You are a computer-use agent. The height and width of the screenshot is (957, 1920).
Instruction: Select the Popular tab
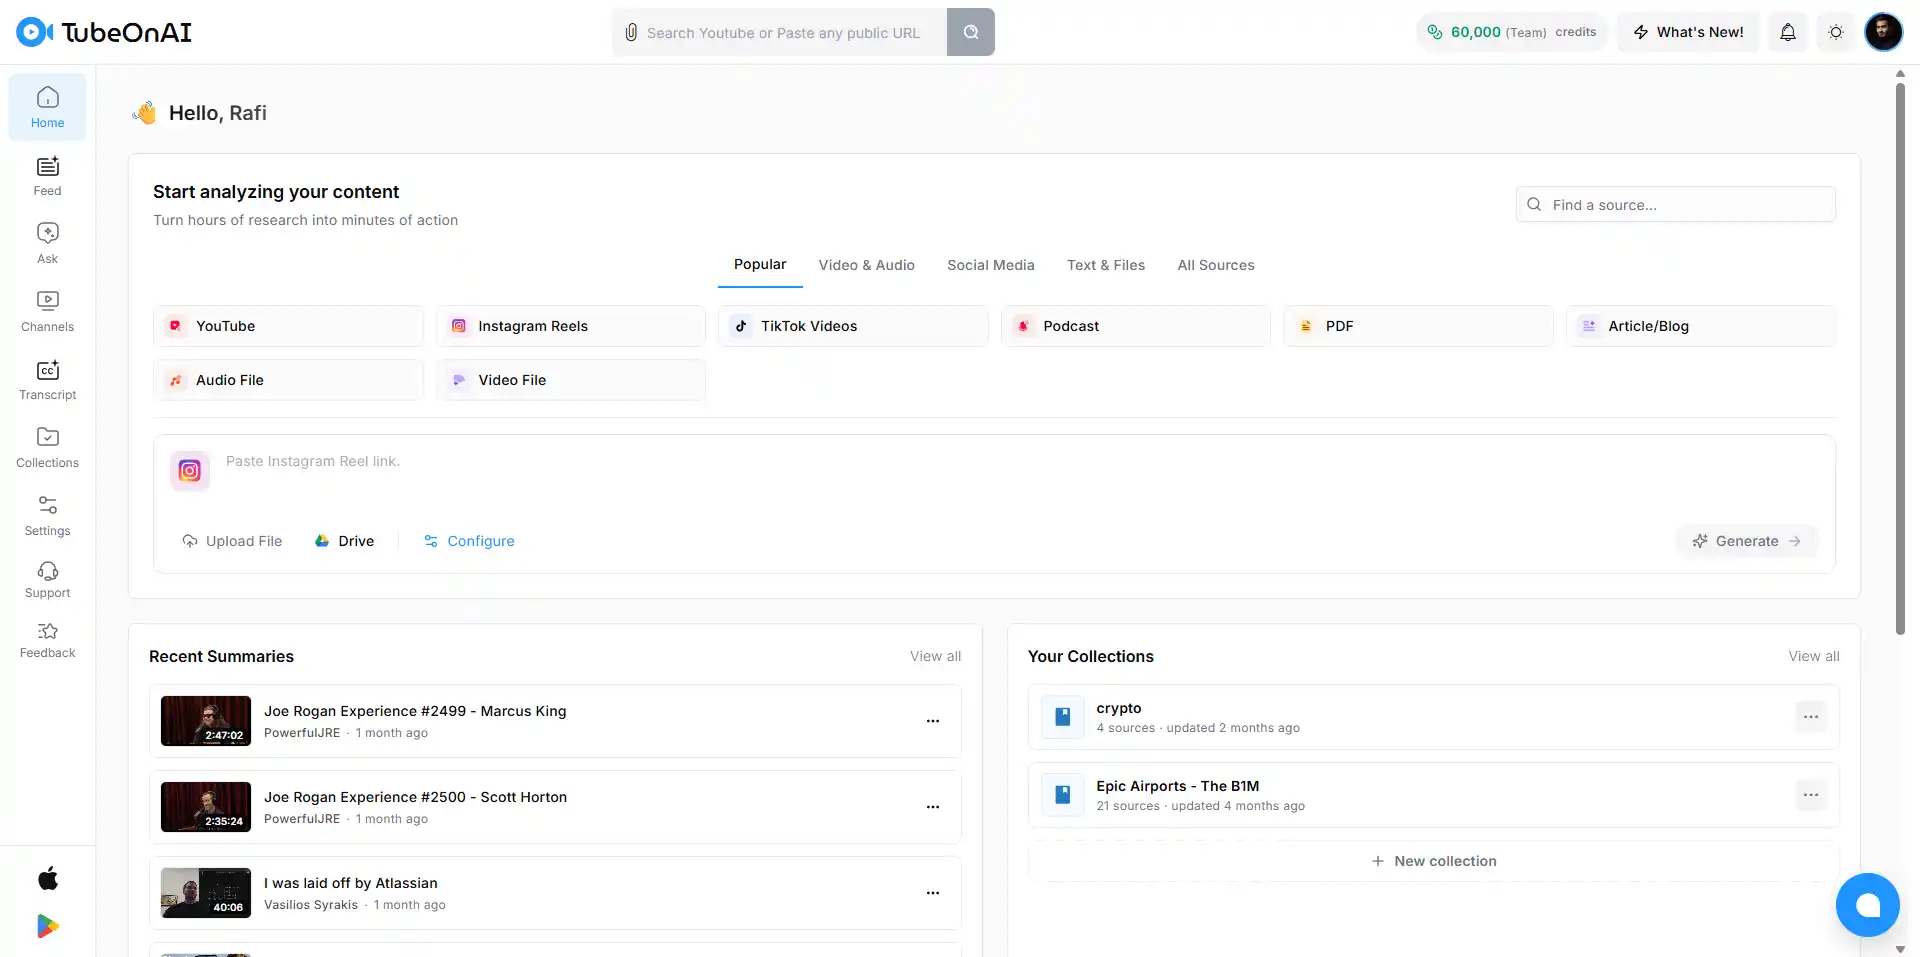pyautogui.click(x=760, y=265)
